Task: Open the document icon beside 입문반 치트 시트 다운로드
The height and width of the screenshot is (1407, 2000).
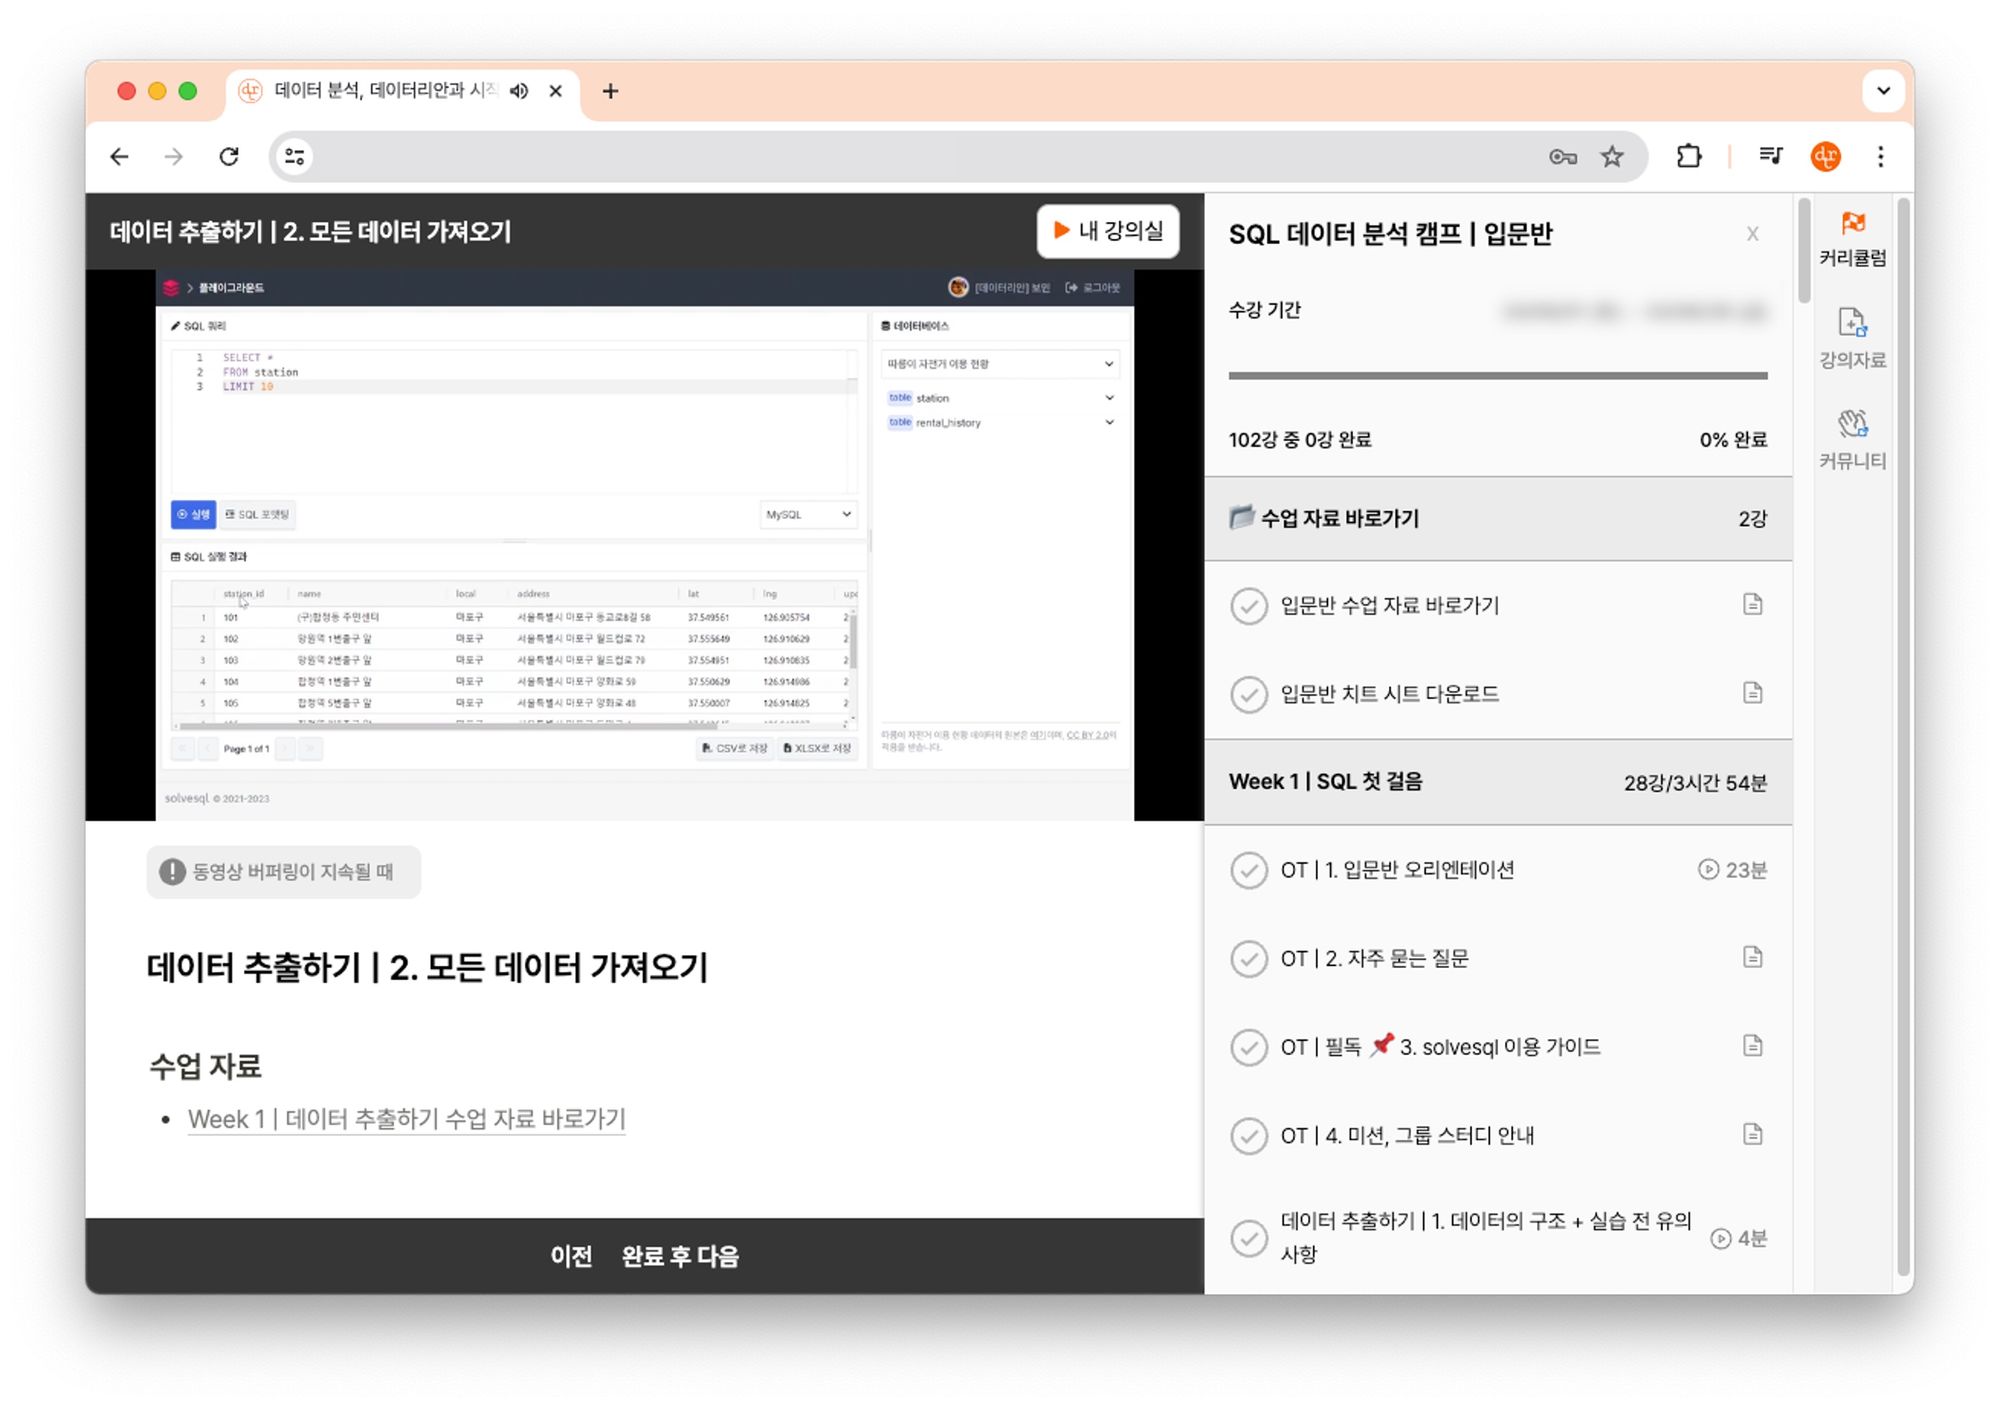Action: 1752,693
